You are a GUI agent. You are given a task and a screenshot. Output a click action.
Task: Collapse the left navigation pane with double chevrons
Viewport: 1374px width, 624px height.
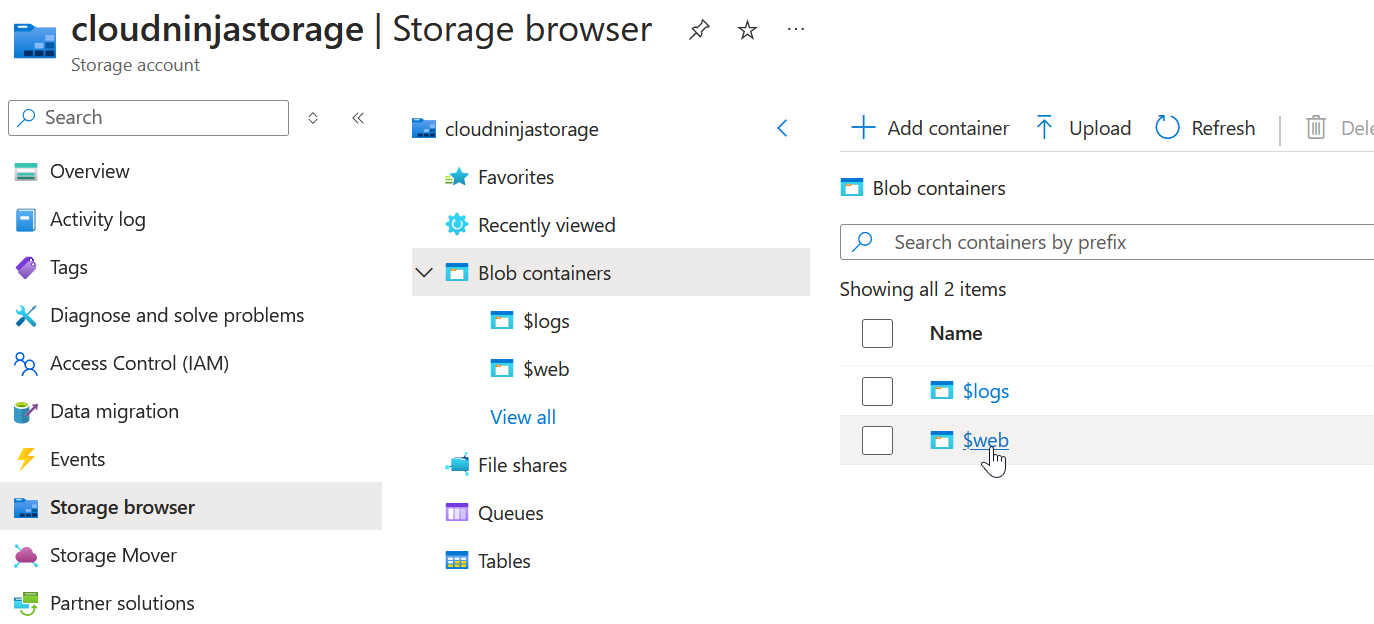pos(358,117)
